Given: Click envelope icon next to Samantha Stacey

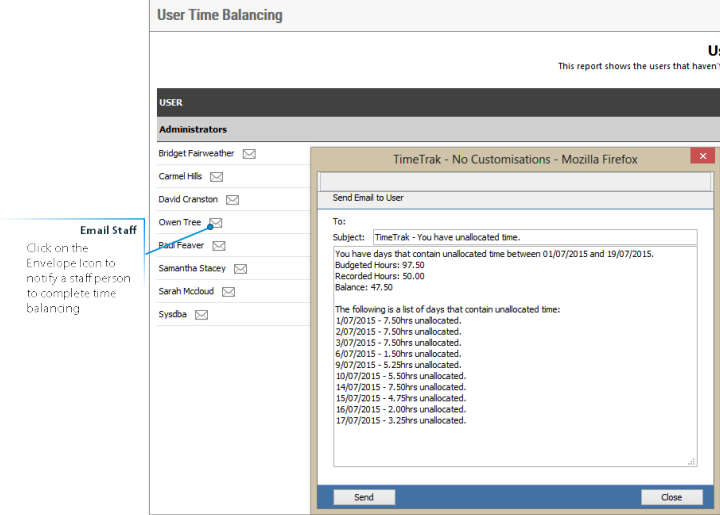Looking at the screenshot, I should [x=241, y=269].
